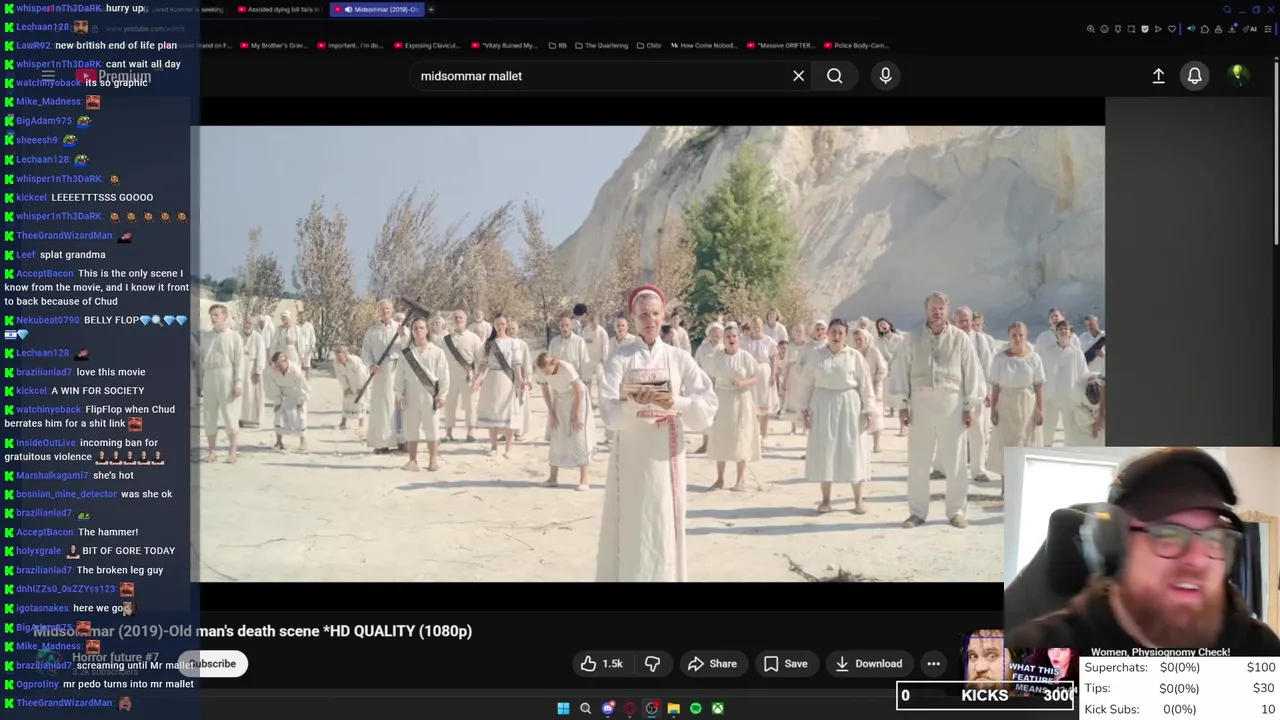The height and width of the screenshot is (720, 1280).
Task: Click chat message "The broken leg guy"
Action: click(120, 570)
